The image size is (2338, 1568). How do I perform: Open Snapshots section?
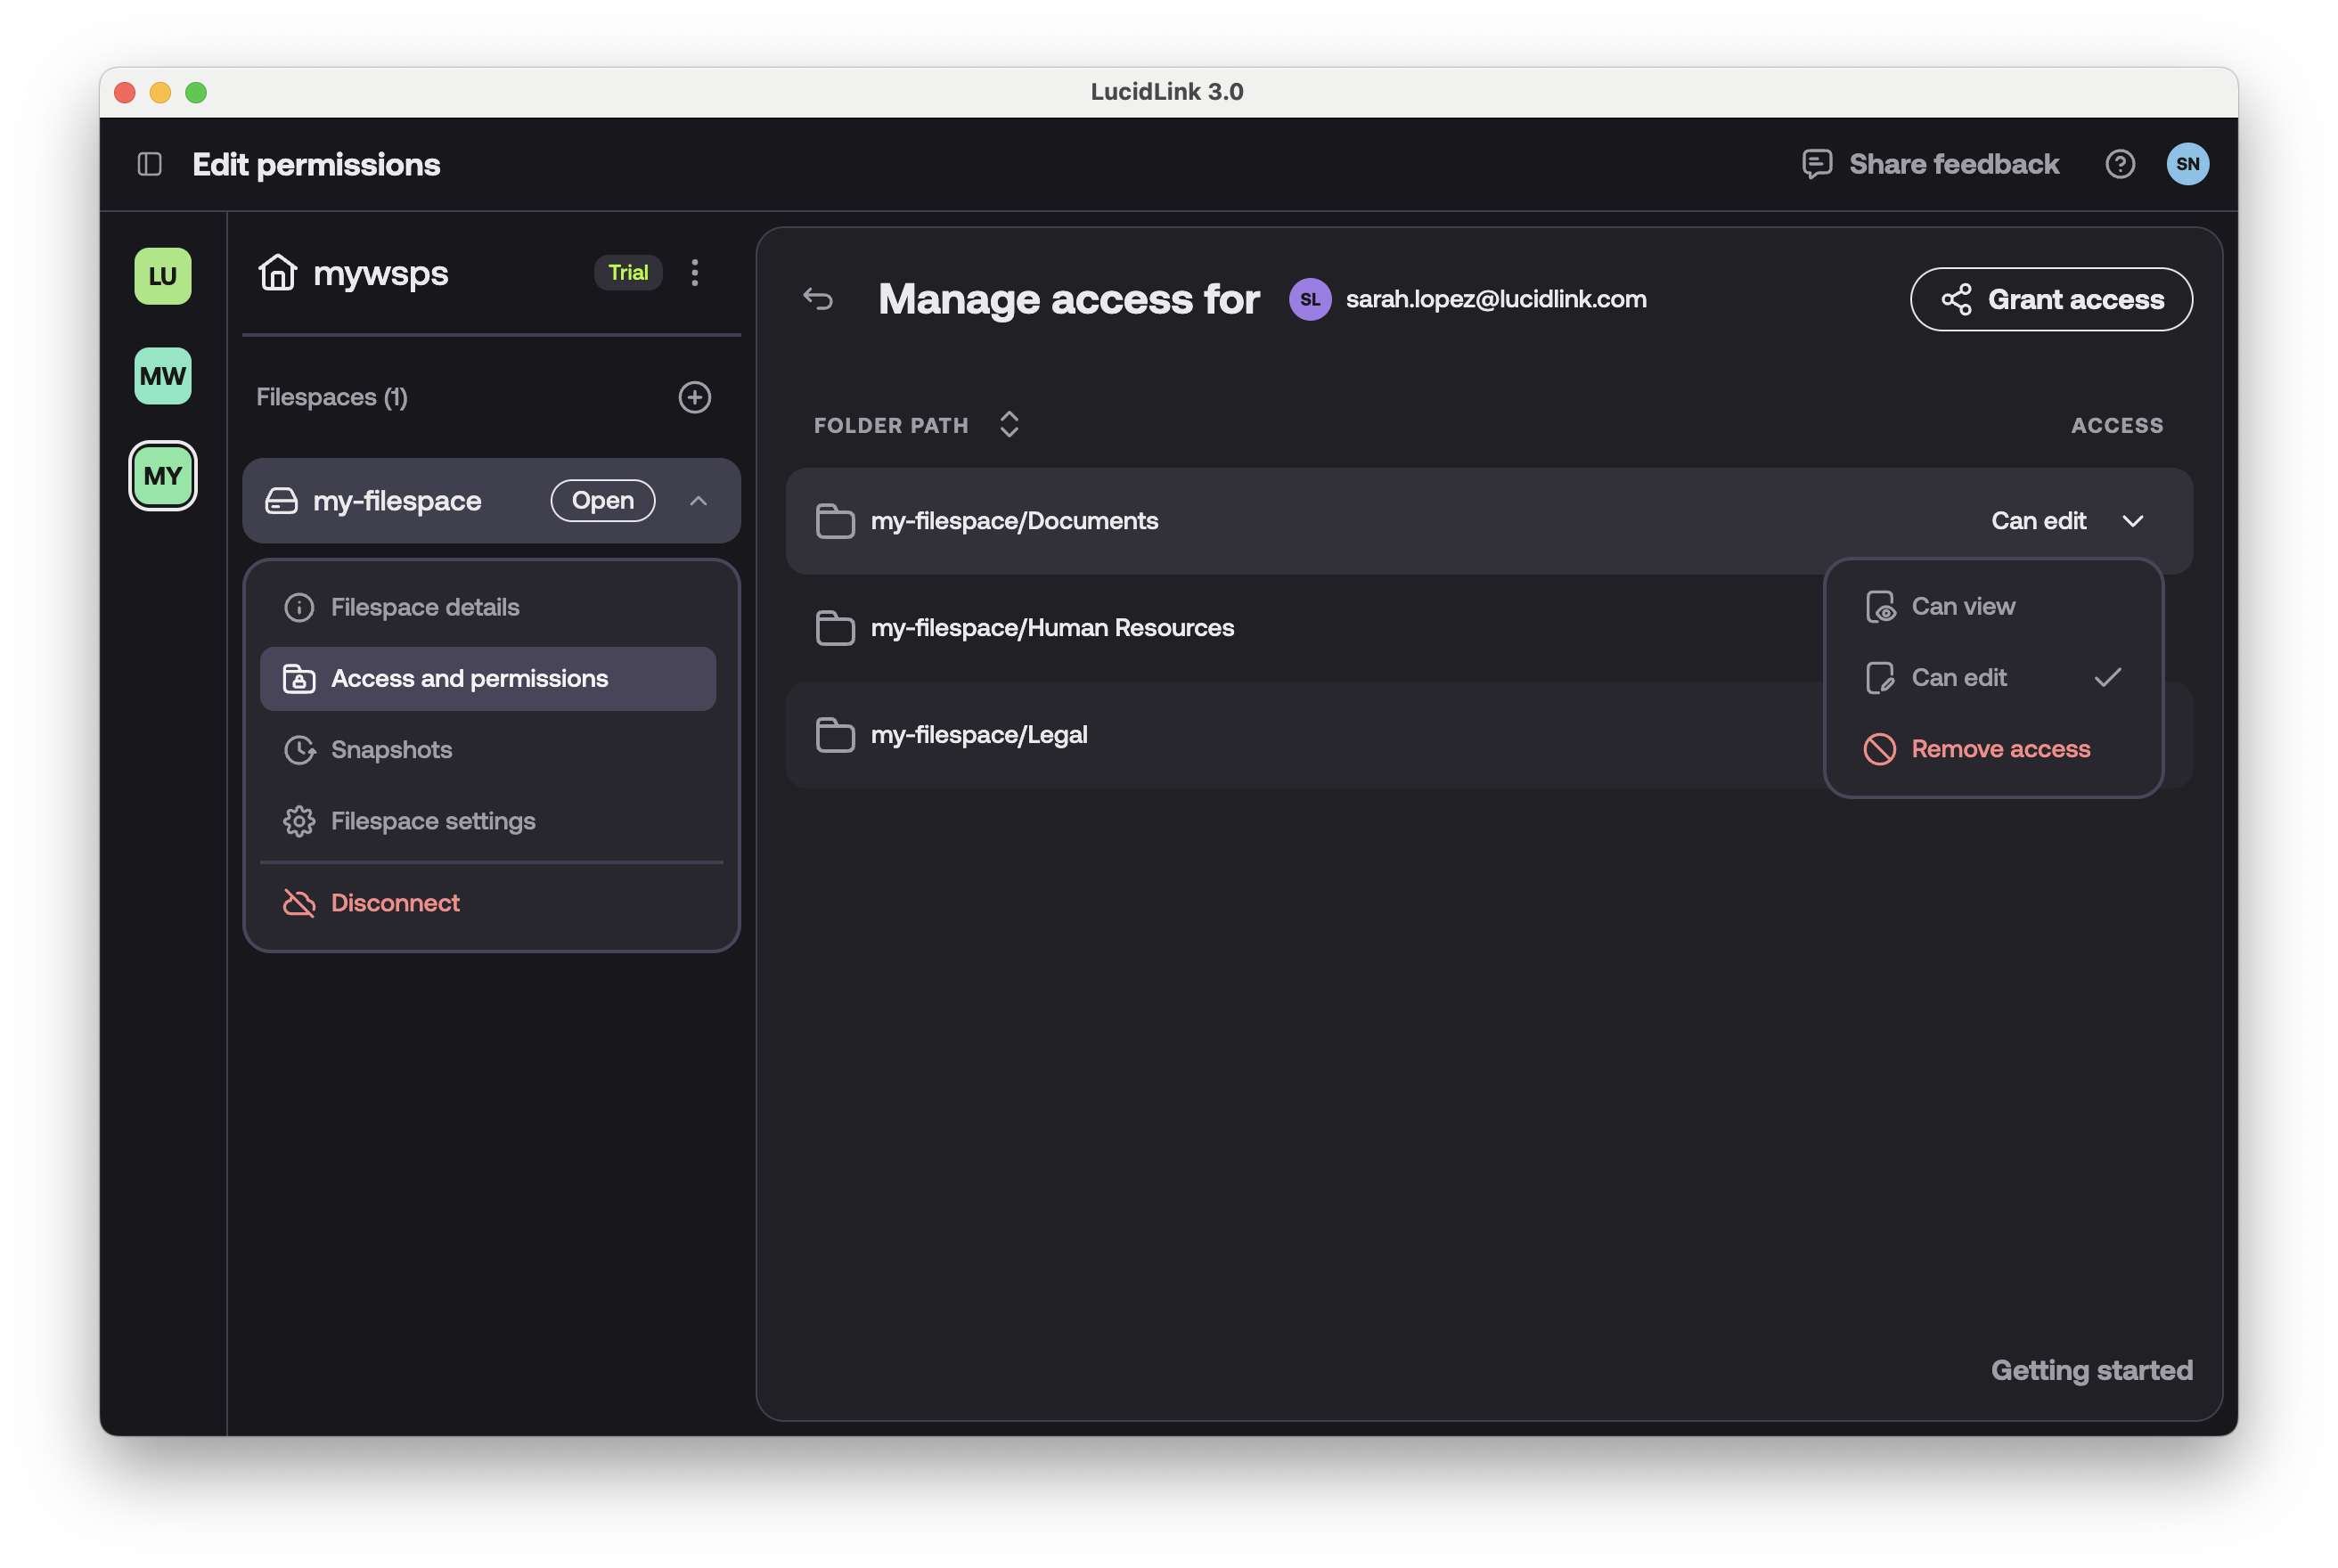tap(488, 750)
